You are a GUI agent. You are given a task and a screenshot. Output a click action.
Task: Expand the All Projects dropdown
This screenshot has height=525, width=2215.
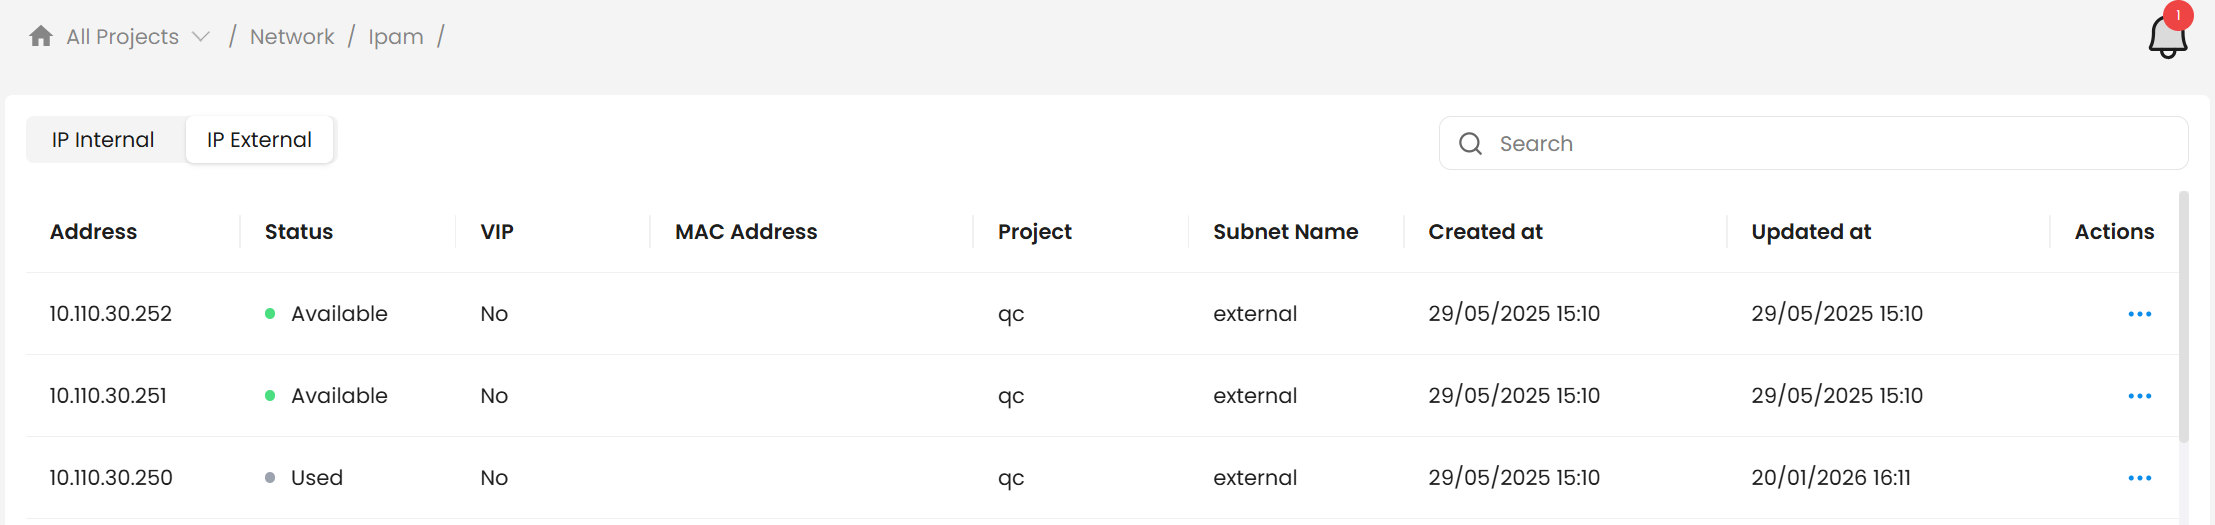point(200,37)
